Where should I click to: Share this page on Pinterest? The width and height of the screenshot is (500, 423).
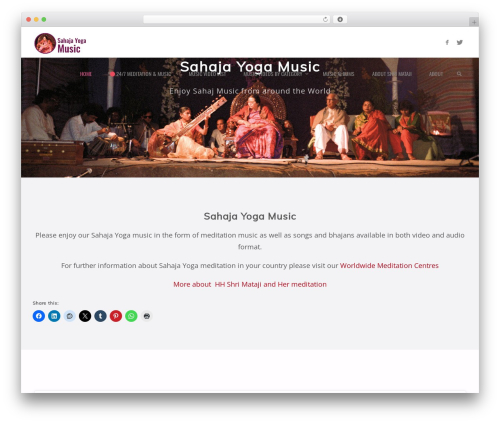click(x=116, y=316)
